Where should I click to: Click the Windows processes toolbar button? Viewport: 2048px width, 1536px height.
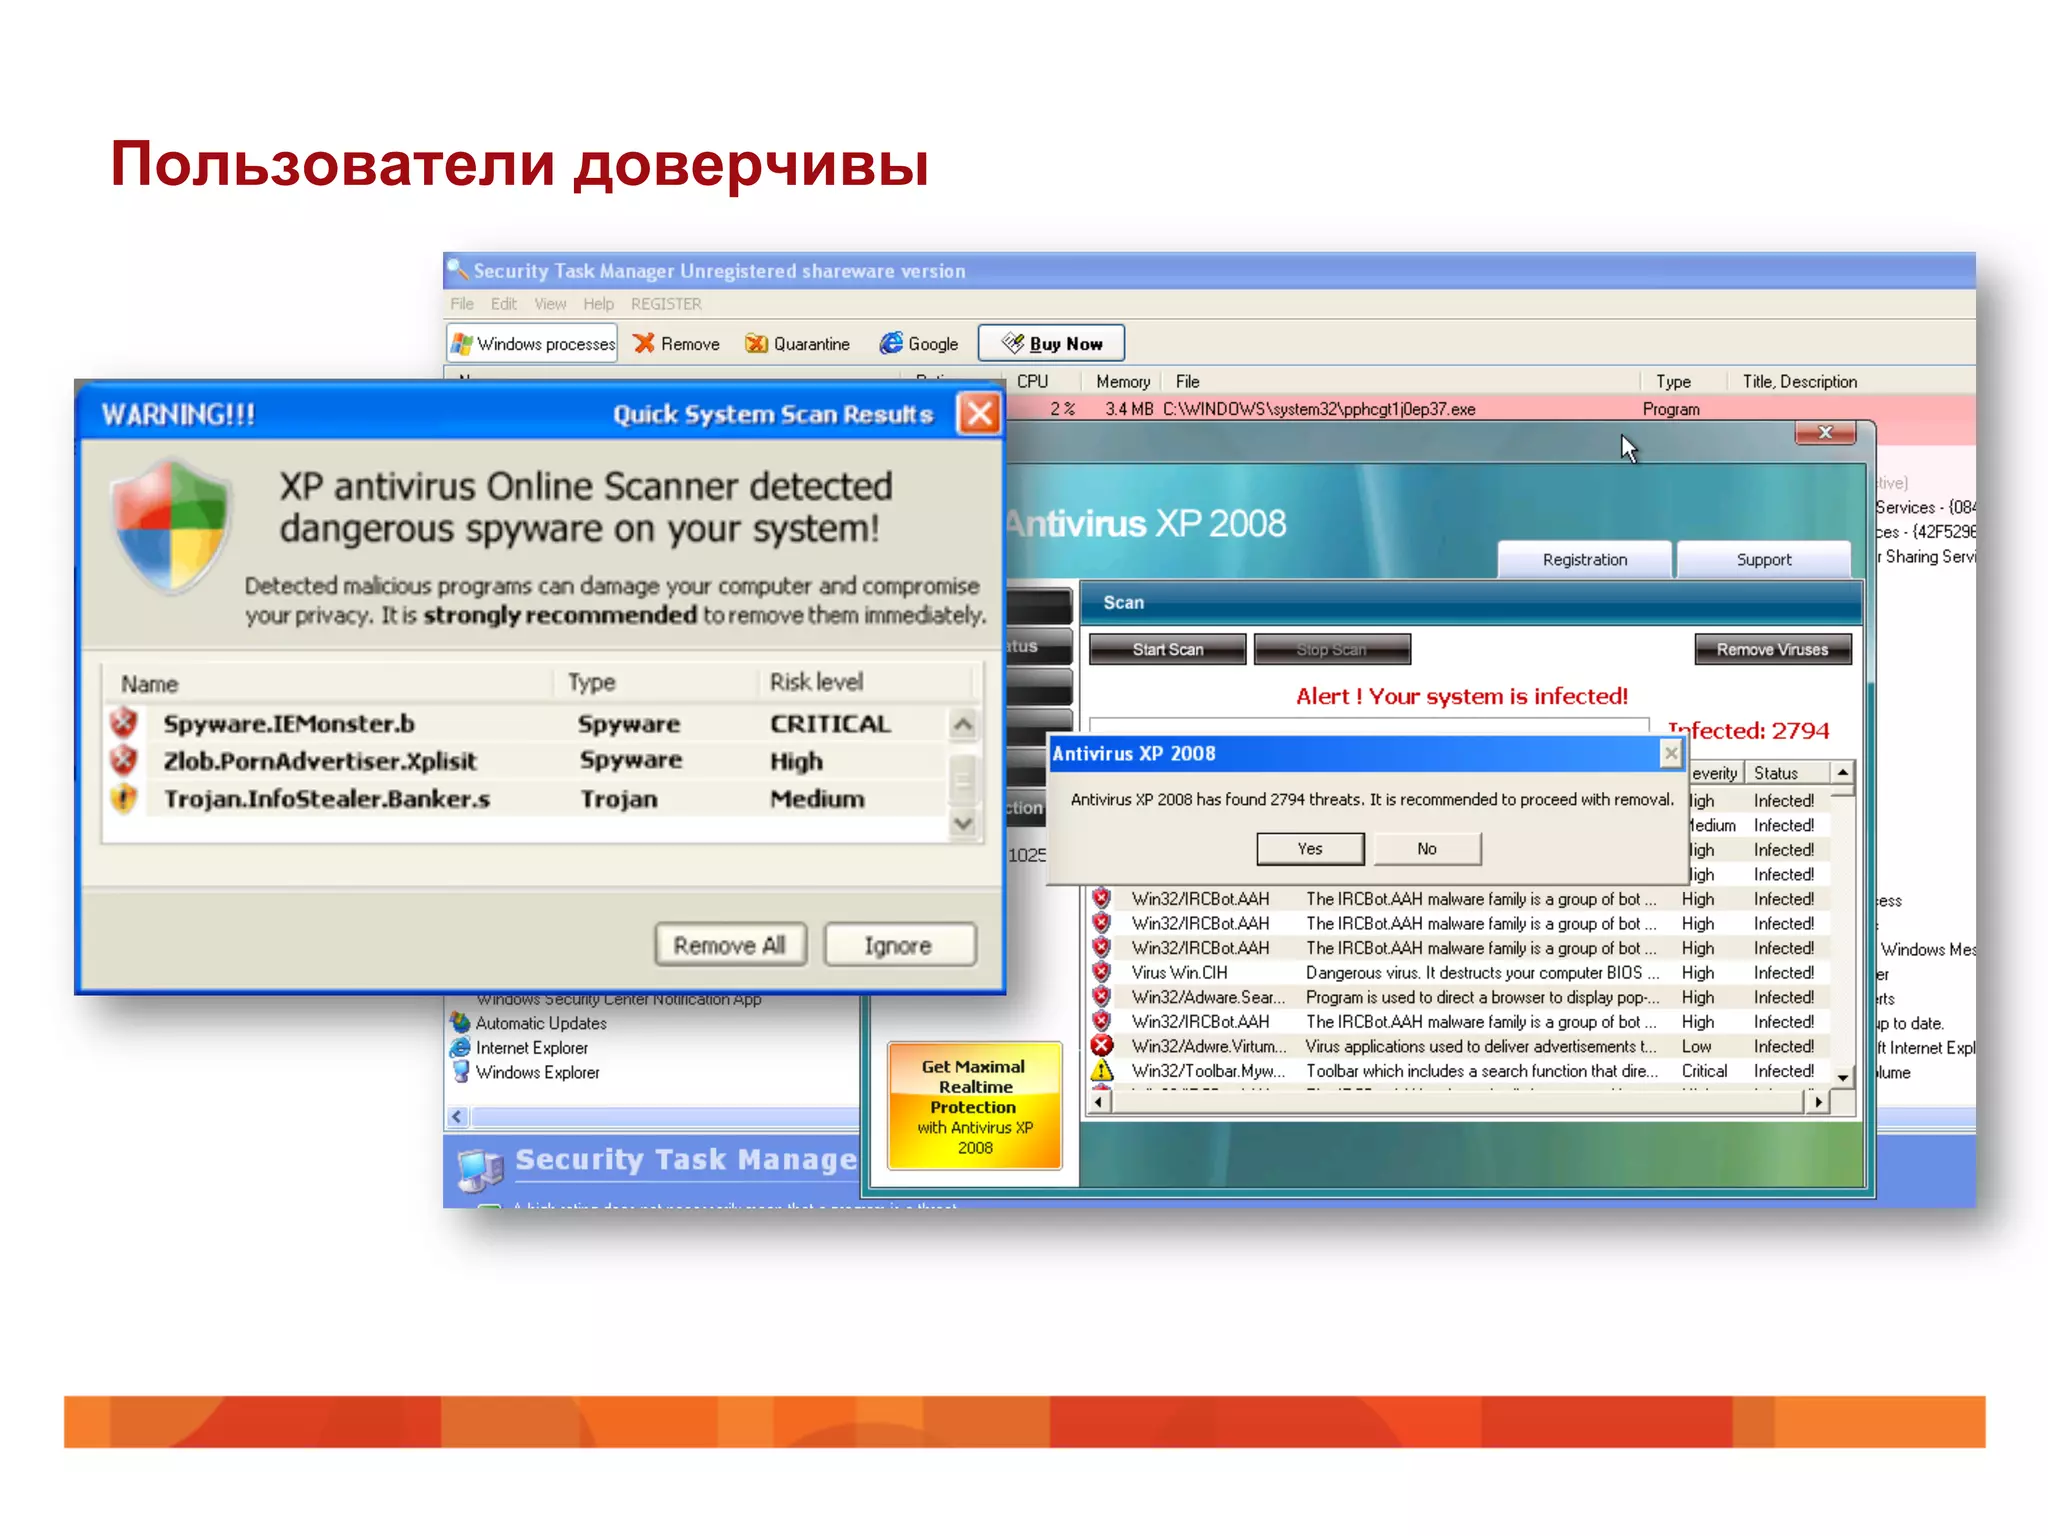coord(532,343)
